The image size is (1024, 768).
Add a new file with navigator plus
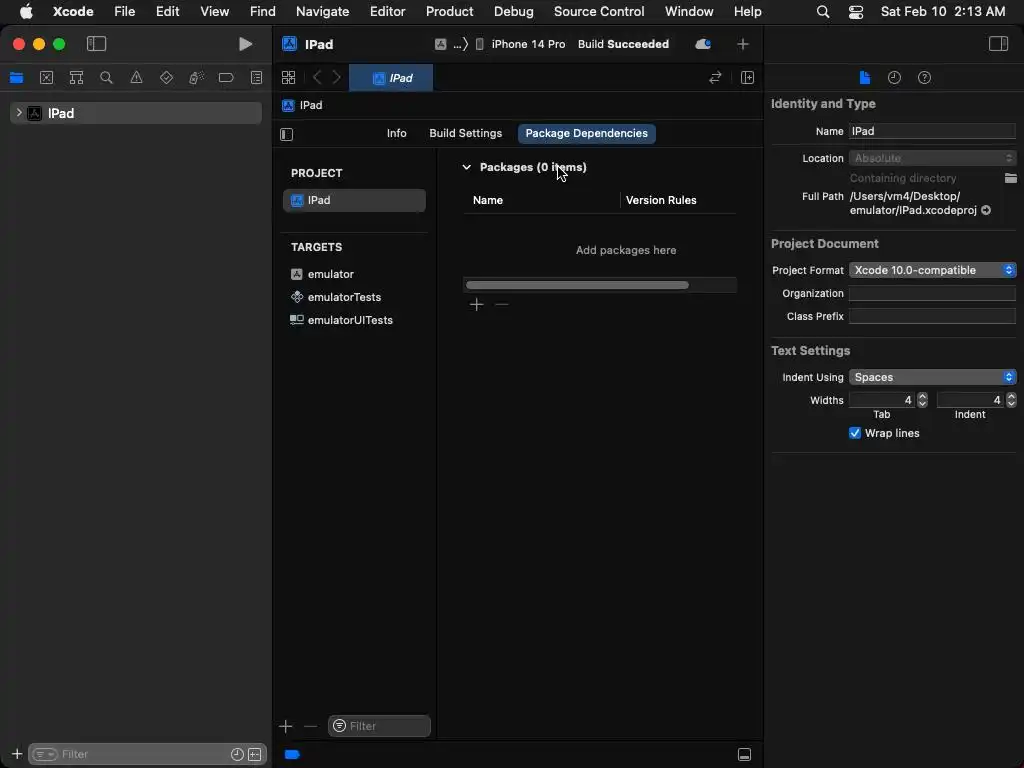(17, 754)
